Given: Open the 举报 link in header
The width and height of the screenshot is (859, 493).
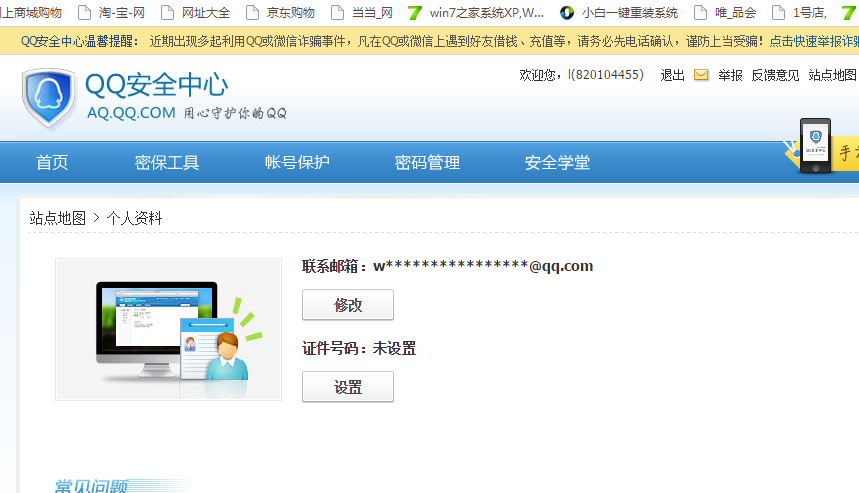Looking at the screenshot, I should pos(730,75).
